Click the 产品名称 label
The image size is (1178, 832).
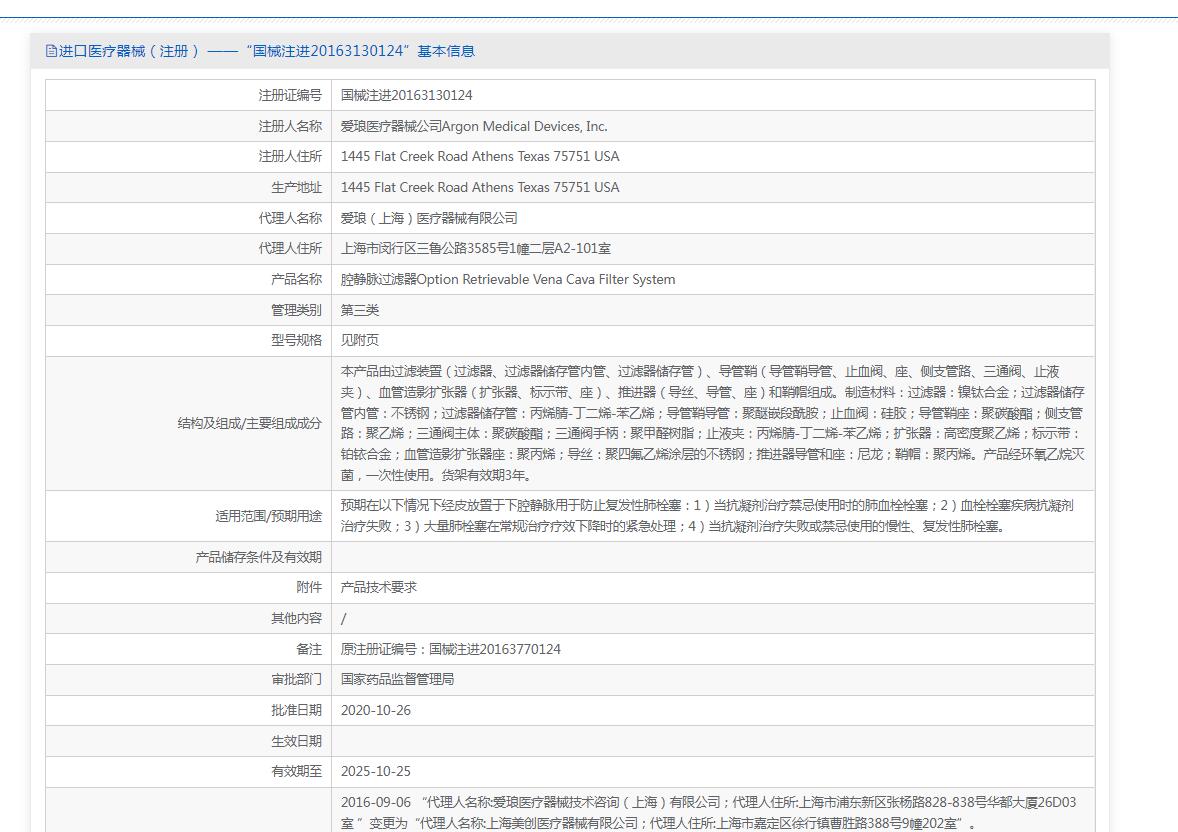296,279
